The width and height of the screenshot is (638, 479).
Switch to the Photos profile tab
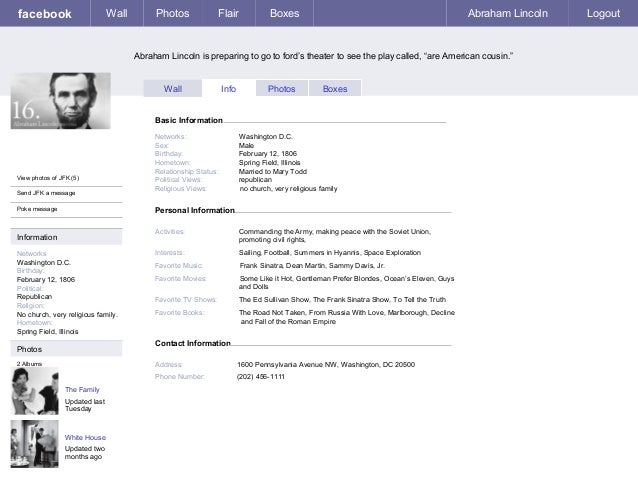pyautogui.click(x=282, y=89)
